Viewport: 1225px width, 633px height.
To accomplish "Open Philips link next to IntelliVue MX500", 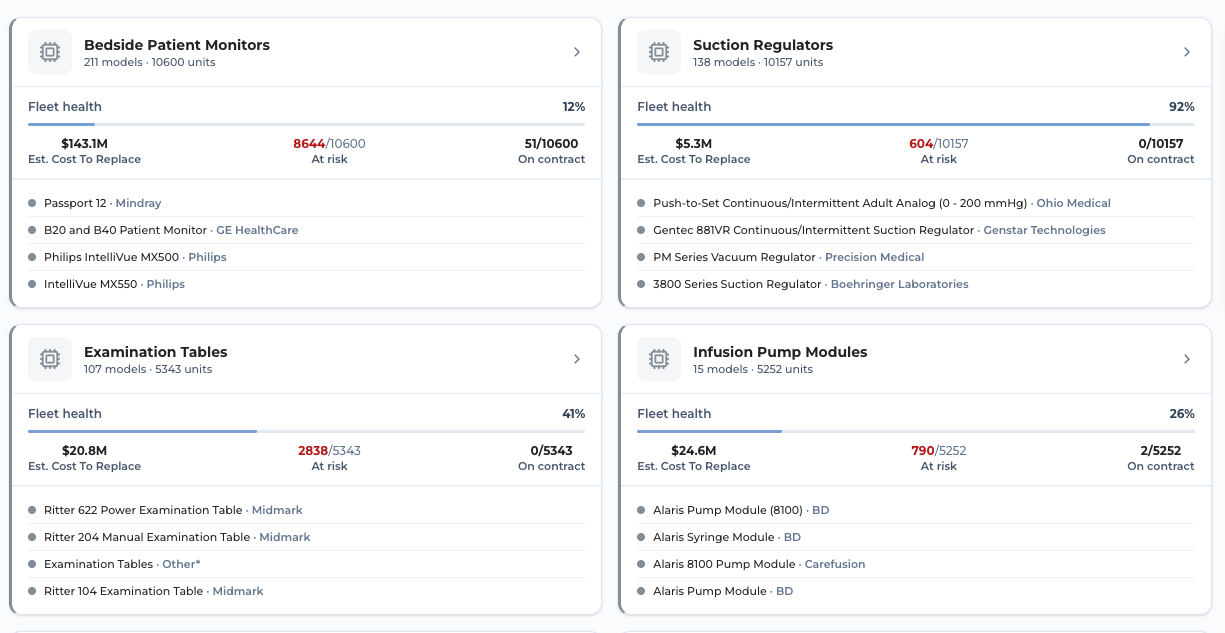I will click(x=207, y=257).
